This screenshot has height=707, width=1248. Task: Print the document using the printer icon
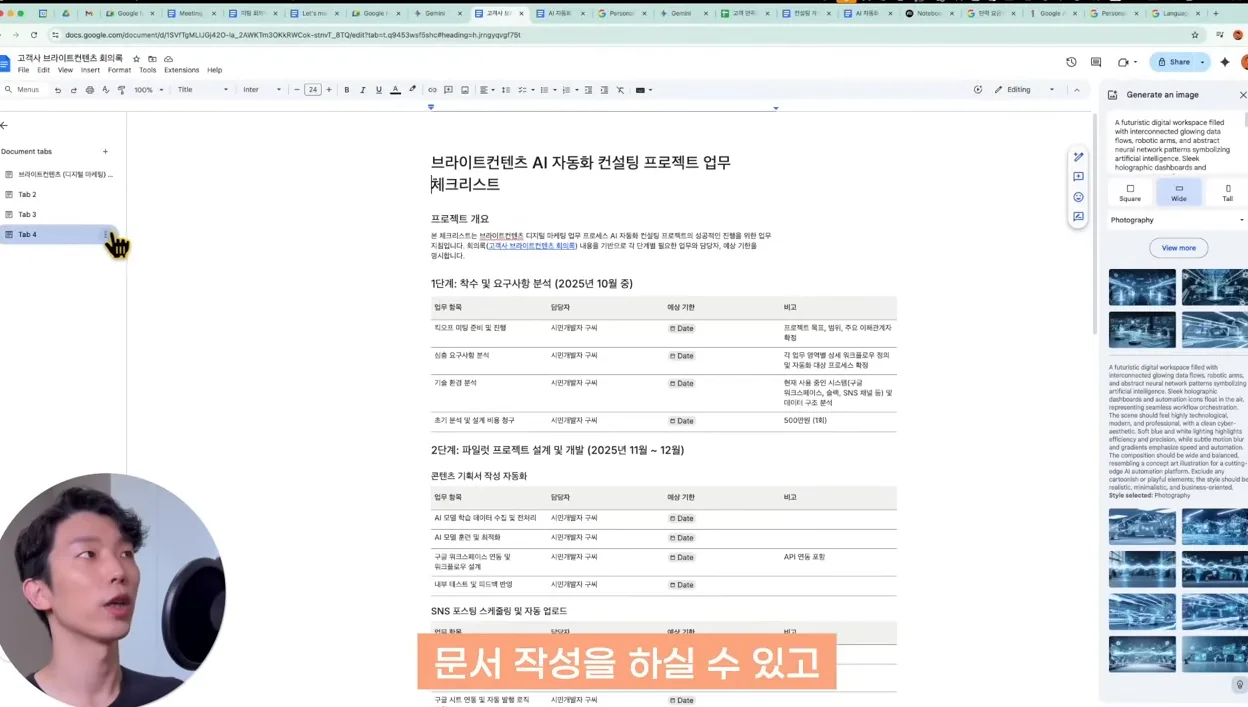[x=89, y=90]
